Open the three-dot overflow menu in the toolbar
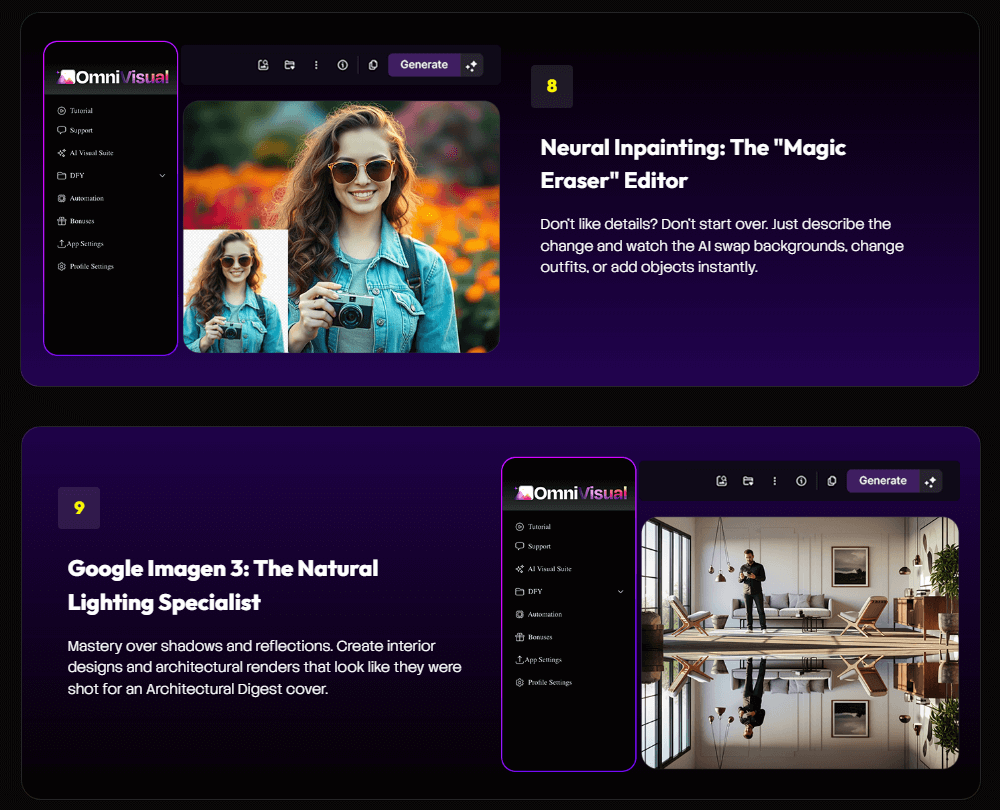The width and height of the screenshot is (1000, 810). [316, 64]
